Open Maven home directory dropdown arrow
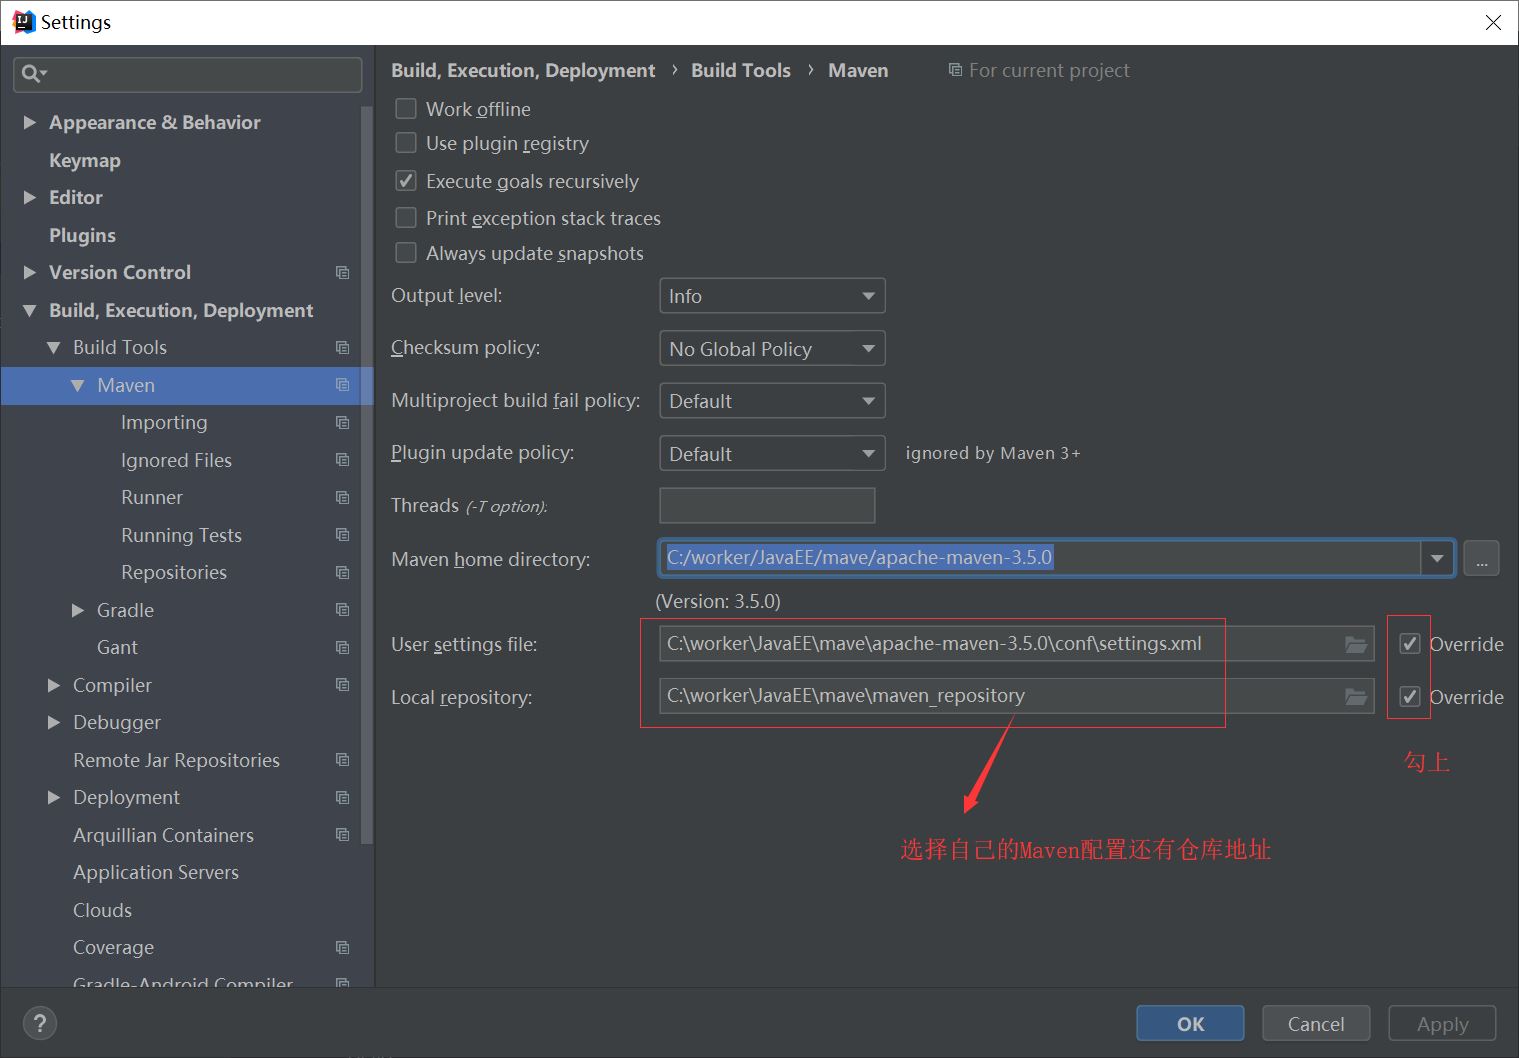1519x1058 pixels. click(1437, 558)
